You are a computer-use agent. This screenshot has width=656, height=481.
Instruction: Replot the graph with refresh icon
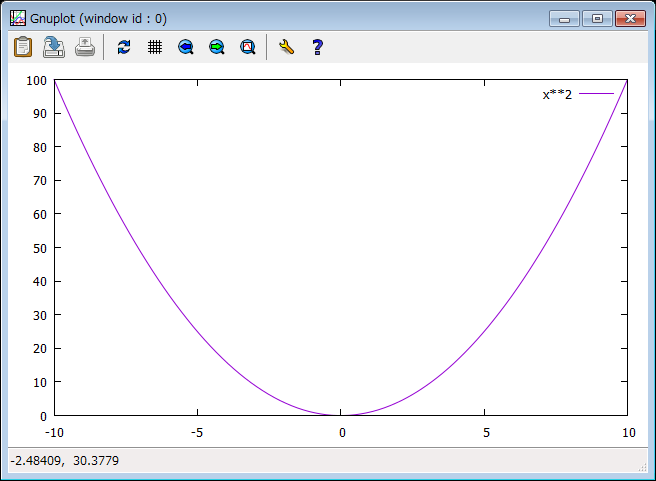pyautogui.click(x=123, y=46)
